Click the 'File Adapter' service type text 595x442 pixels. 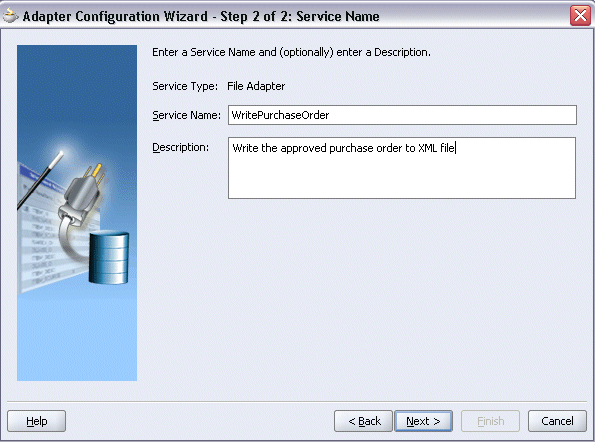coord(256,86)
